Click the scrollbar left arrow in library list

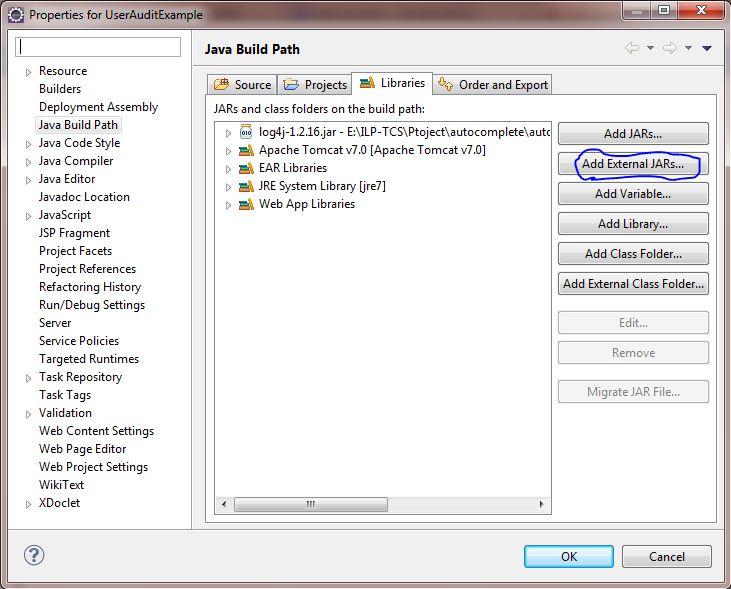pos(224,504)
